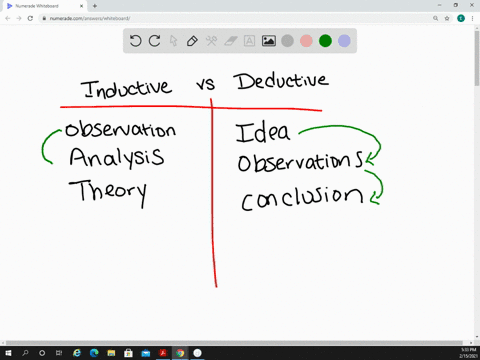
Task: Open File Explorer from taskbar
Action: click(x=111, y=353)
